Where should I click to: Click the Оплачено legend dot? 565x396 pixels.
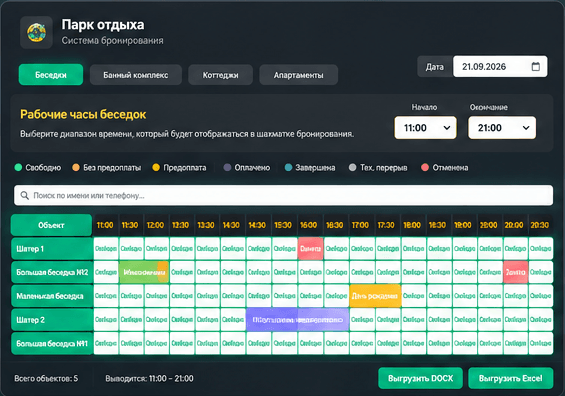tap(227, 167)
